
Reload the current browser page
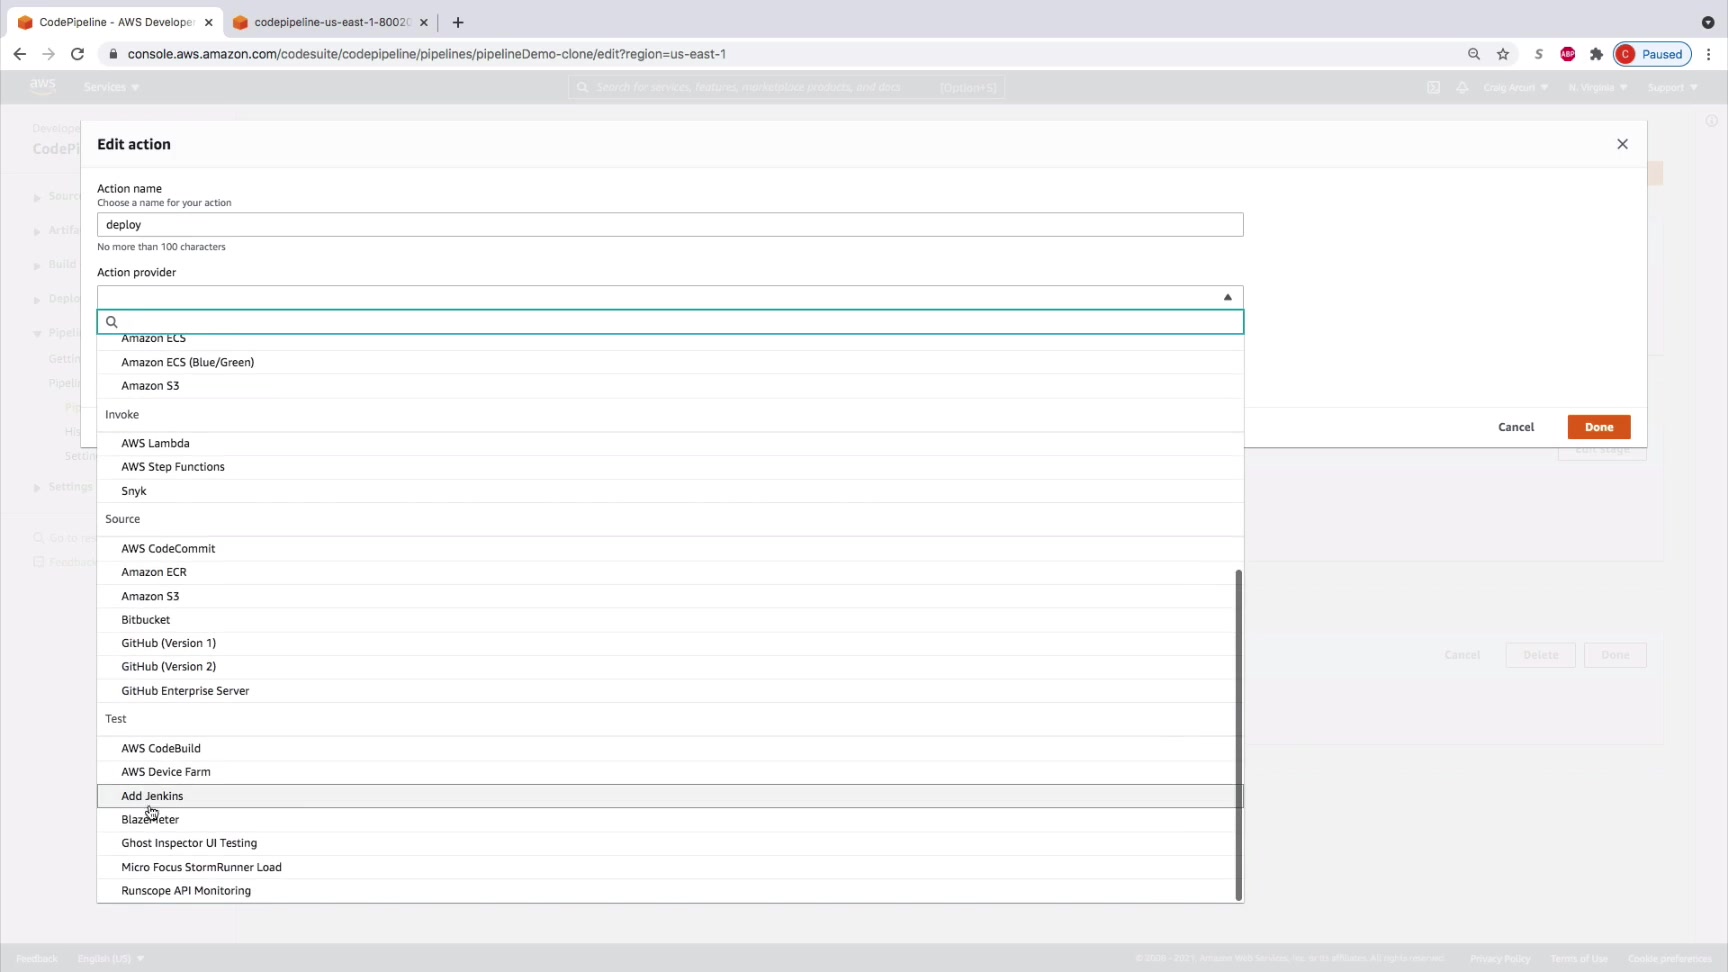[77, 54]
